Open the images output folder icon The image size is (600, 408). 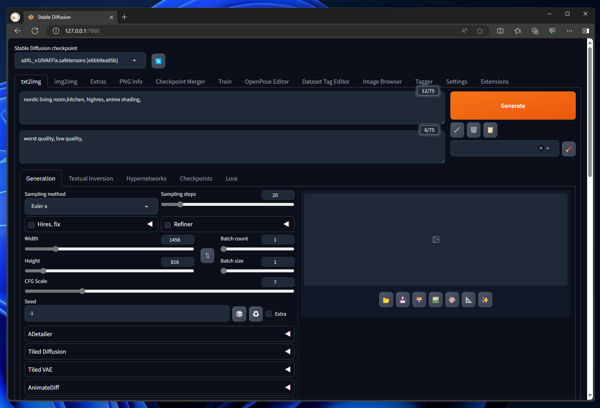[386, 300]
